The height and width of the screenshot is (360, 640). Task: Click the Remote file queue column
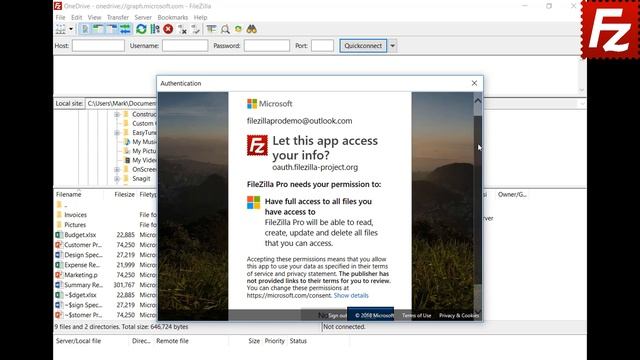click(172, 341)
